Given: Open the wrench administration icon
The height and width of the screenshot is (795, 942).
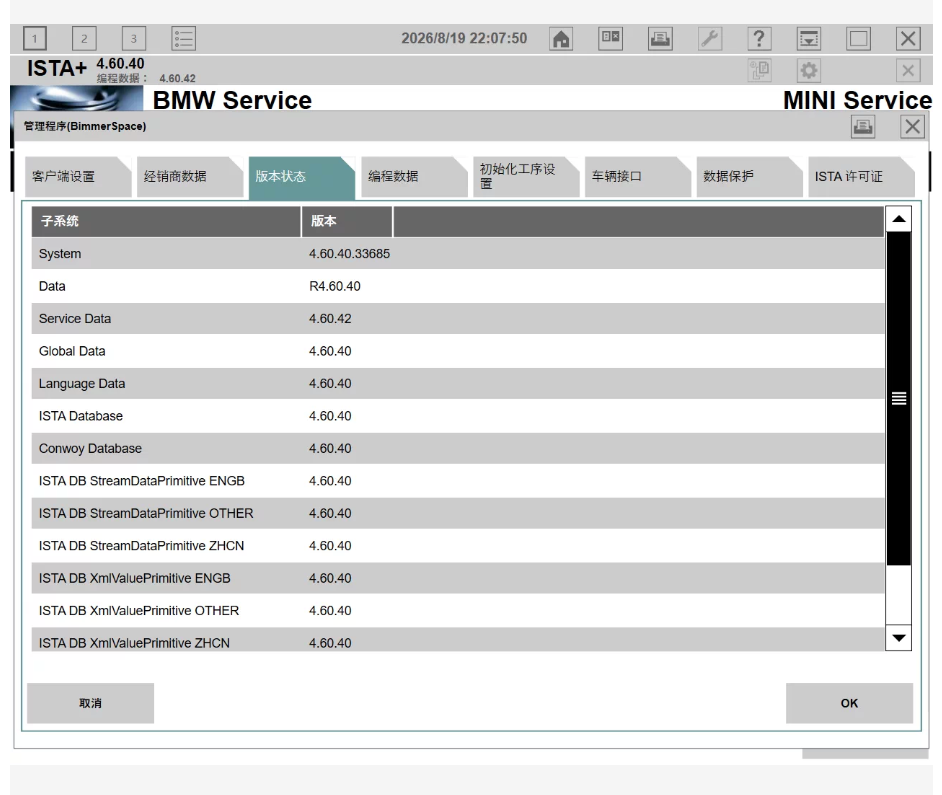Looking at the screenshot, I should click(x=710, y=39).
